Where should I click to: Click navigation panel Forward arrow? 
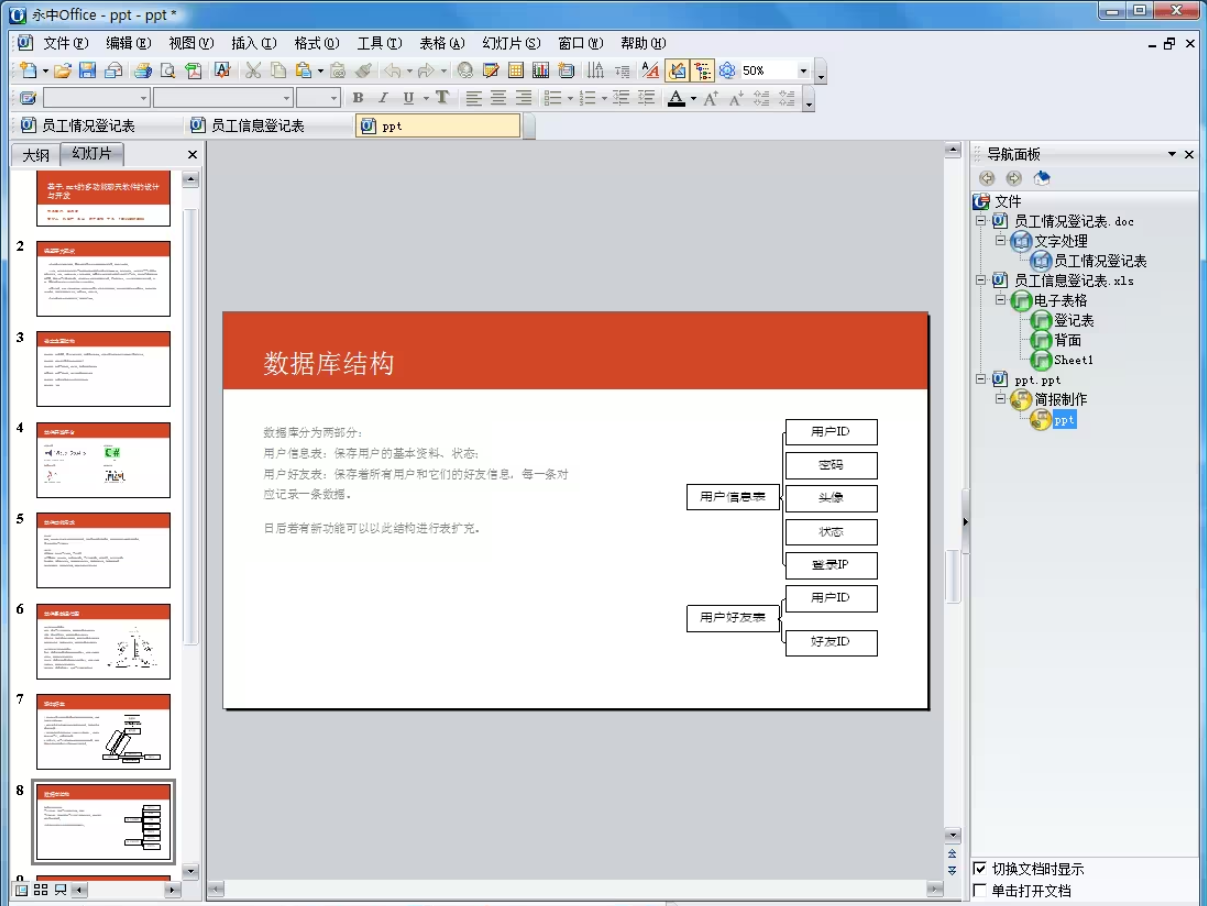tap(1014, 178)
